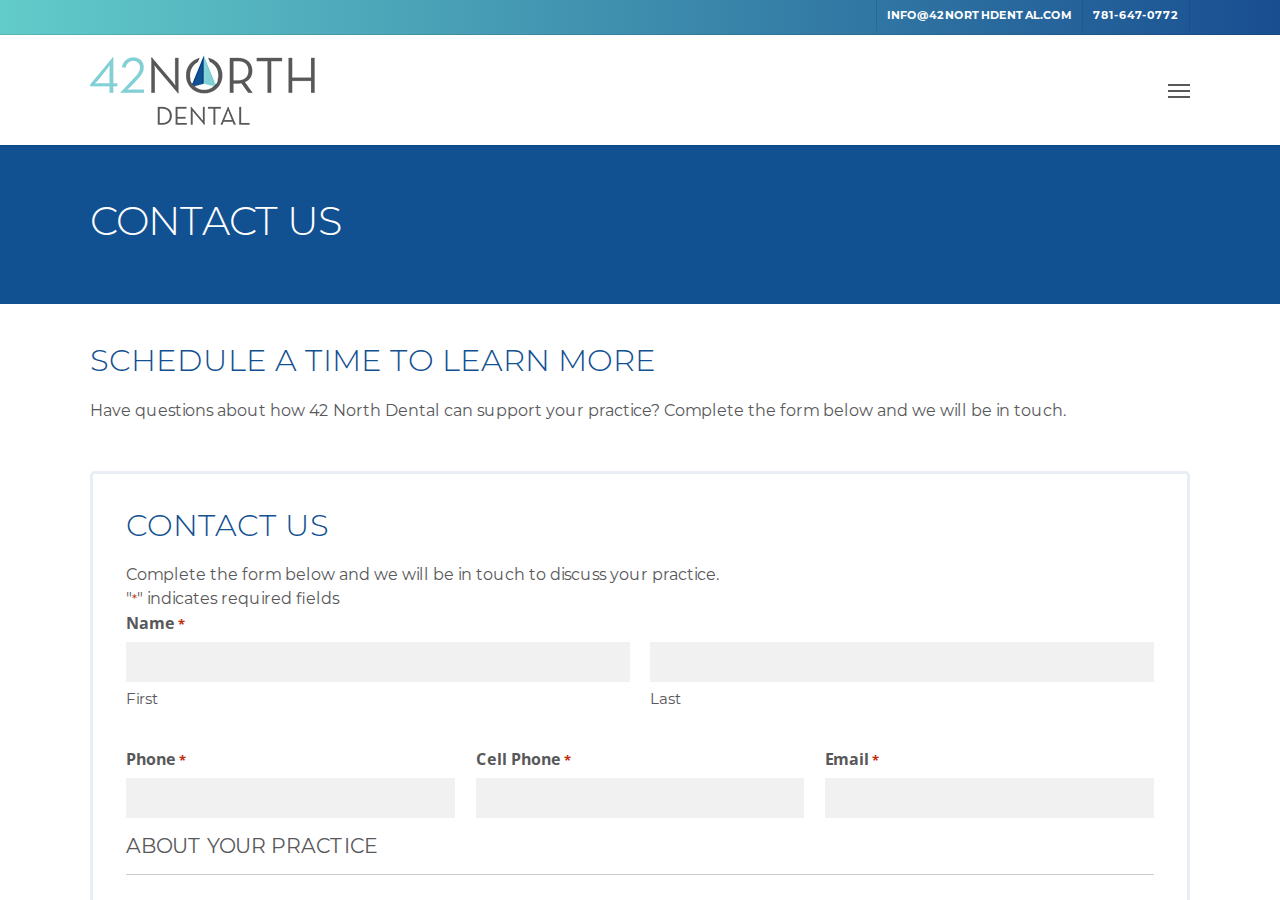Click the 'Complete the form below' form description
The width and height of the screenshot is (1280, 900).
[x=423, y=575]
